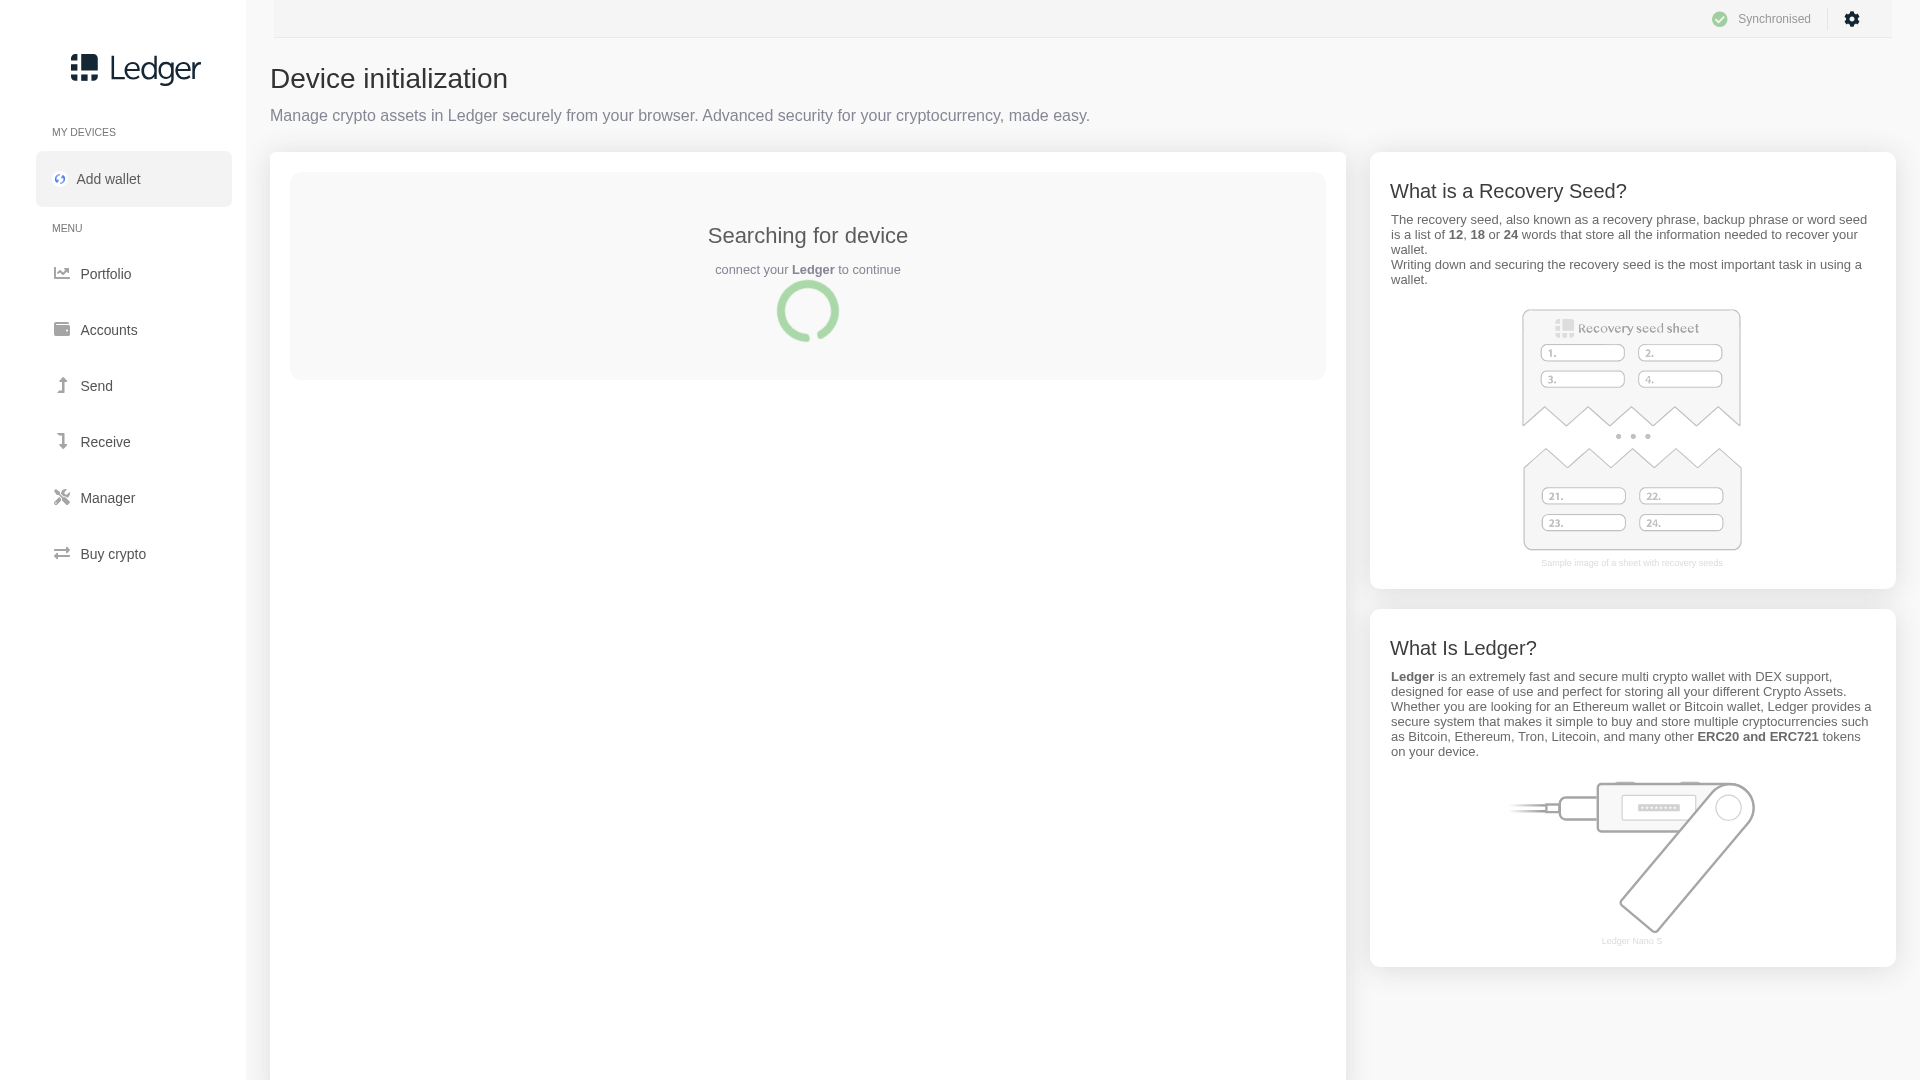Viewport: 1920px width, 1080px height.
Task: Click the Device initialization heading
Action: tap(389, 78)
